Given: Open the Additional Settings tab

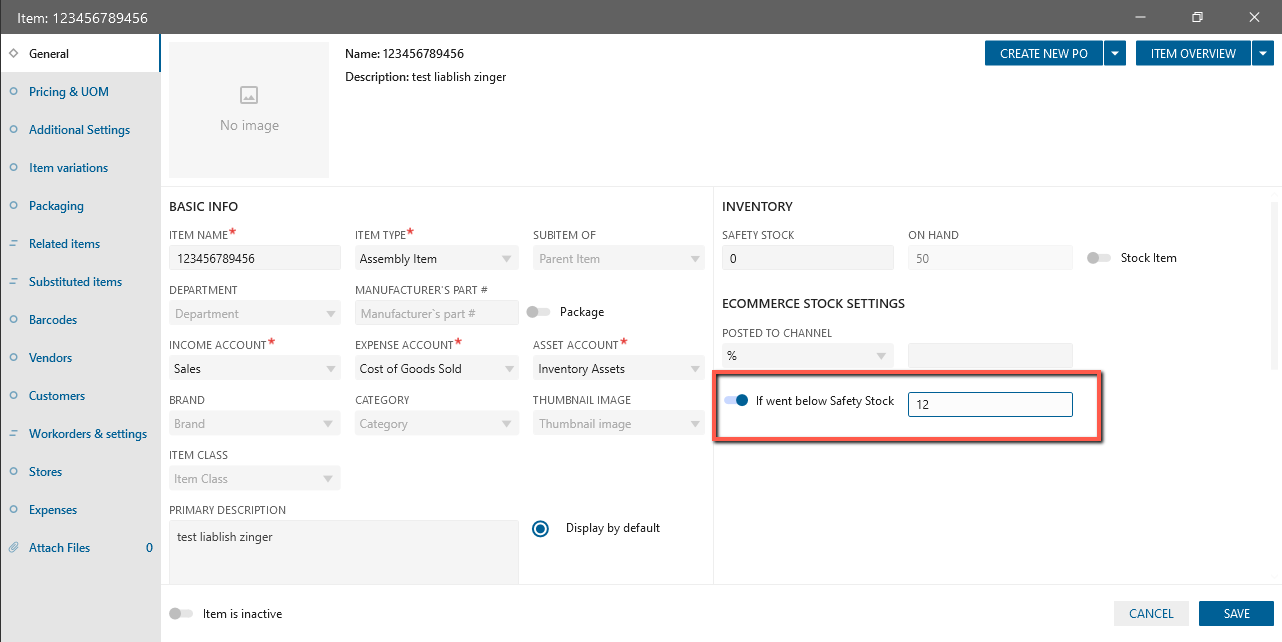Looking at the screenshot, I should coord(79,130).
